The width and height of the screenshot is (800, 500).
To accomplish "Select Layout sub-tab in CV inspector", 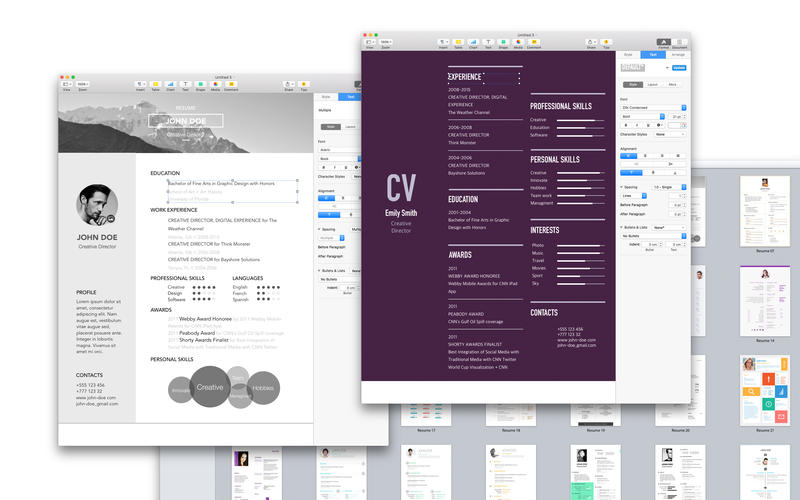I will pyautogui.click(x=652, y=85).
